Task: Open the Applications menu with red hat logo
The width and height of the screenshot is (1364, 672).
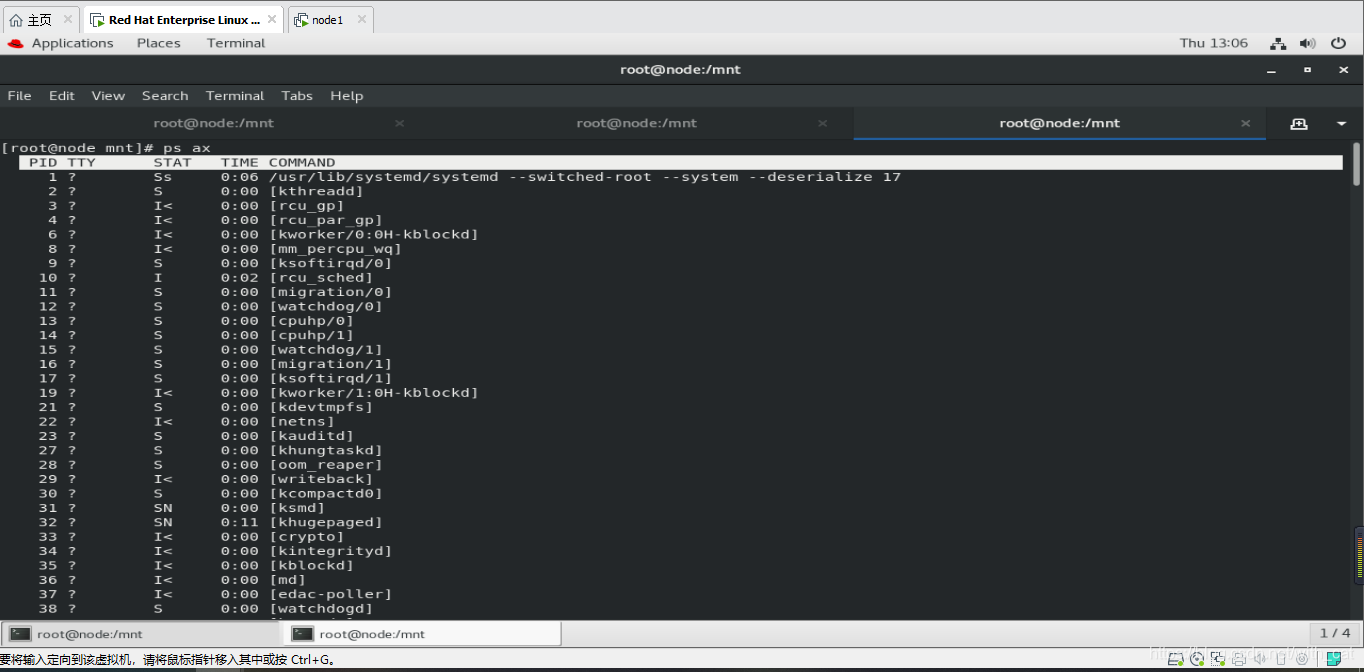Action: (61, 43)
